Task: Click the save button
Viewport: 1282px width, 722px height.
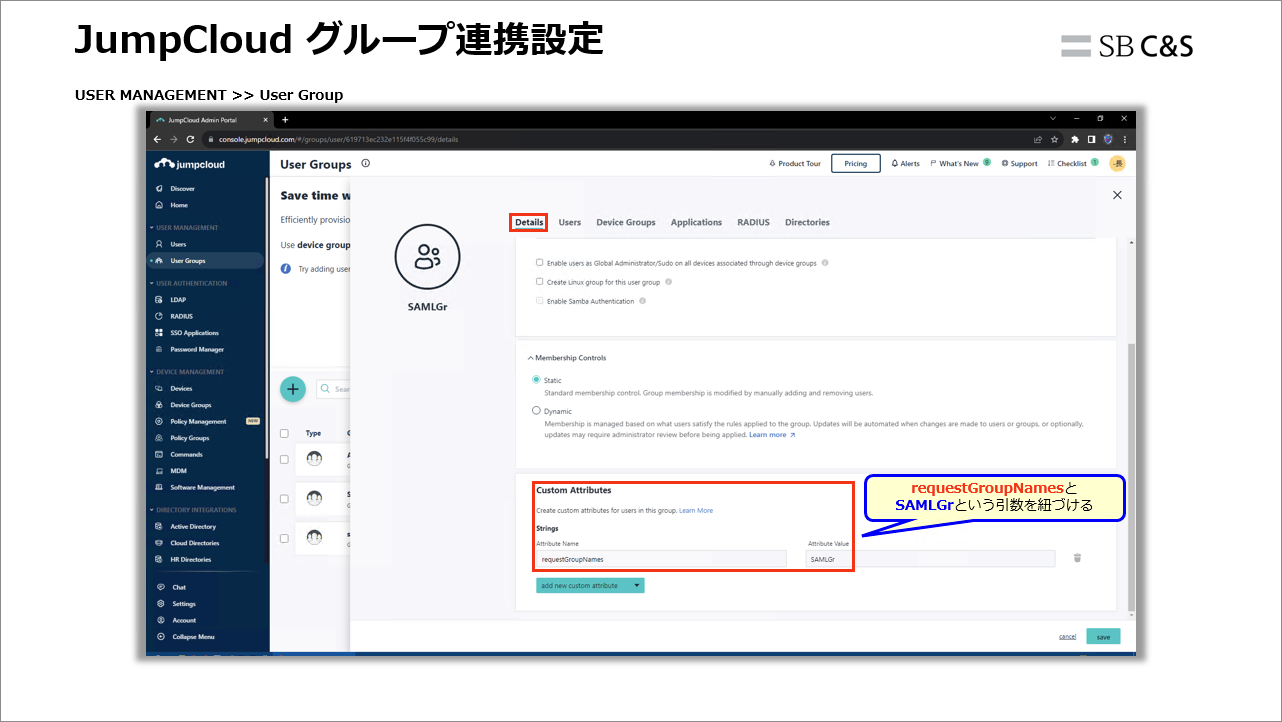Action: tap(1103, 637)
